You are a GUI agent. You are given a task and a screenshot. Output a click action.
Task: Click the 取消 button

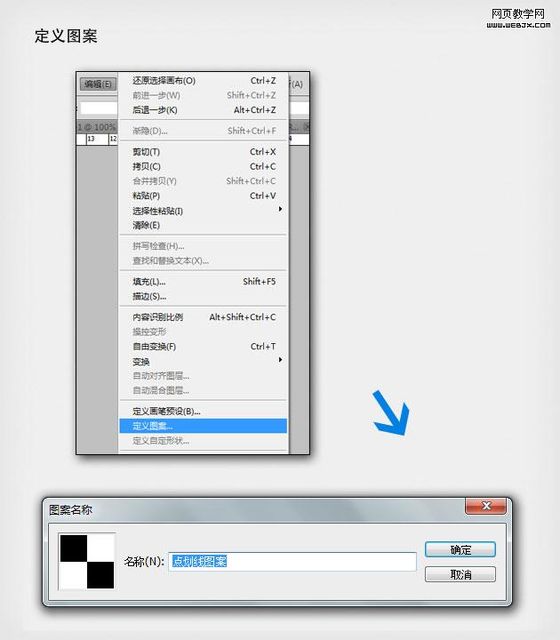tap(460, 575)
